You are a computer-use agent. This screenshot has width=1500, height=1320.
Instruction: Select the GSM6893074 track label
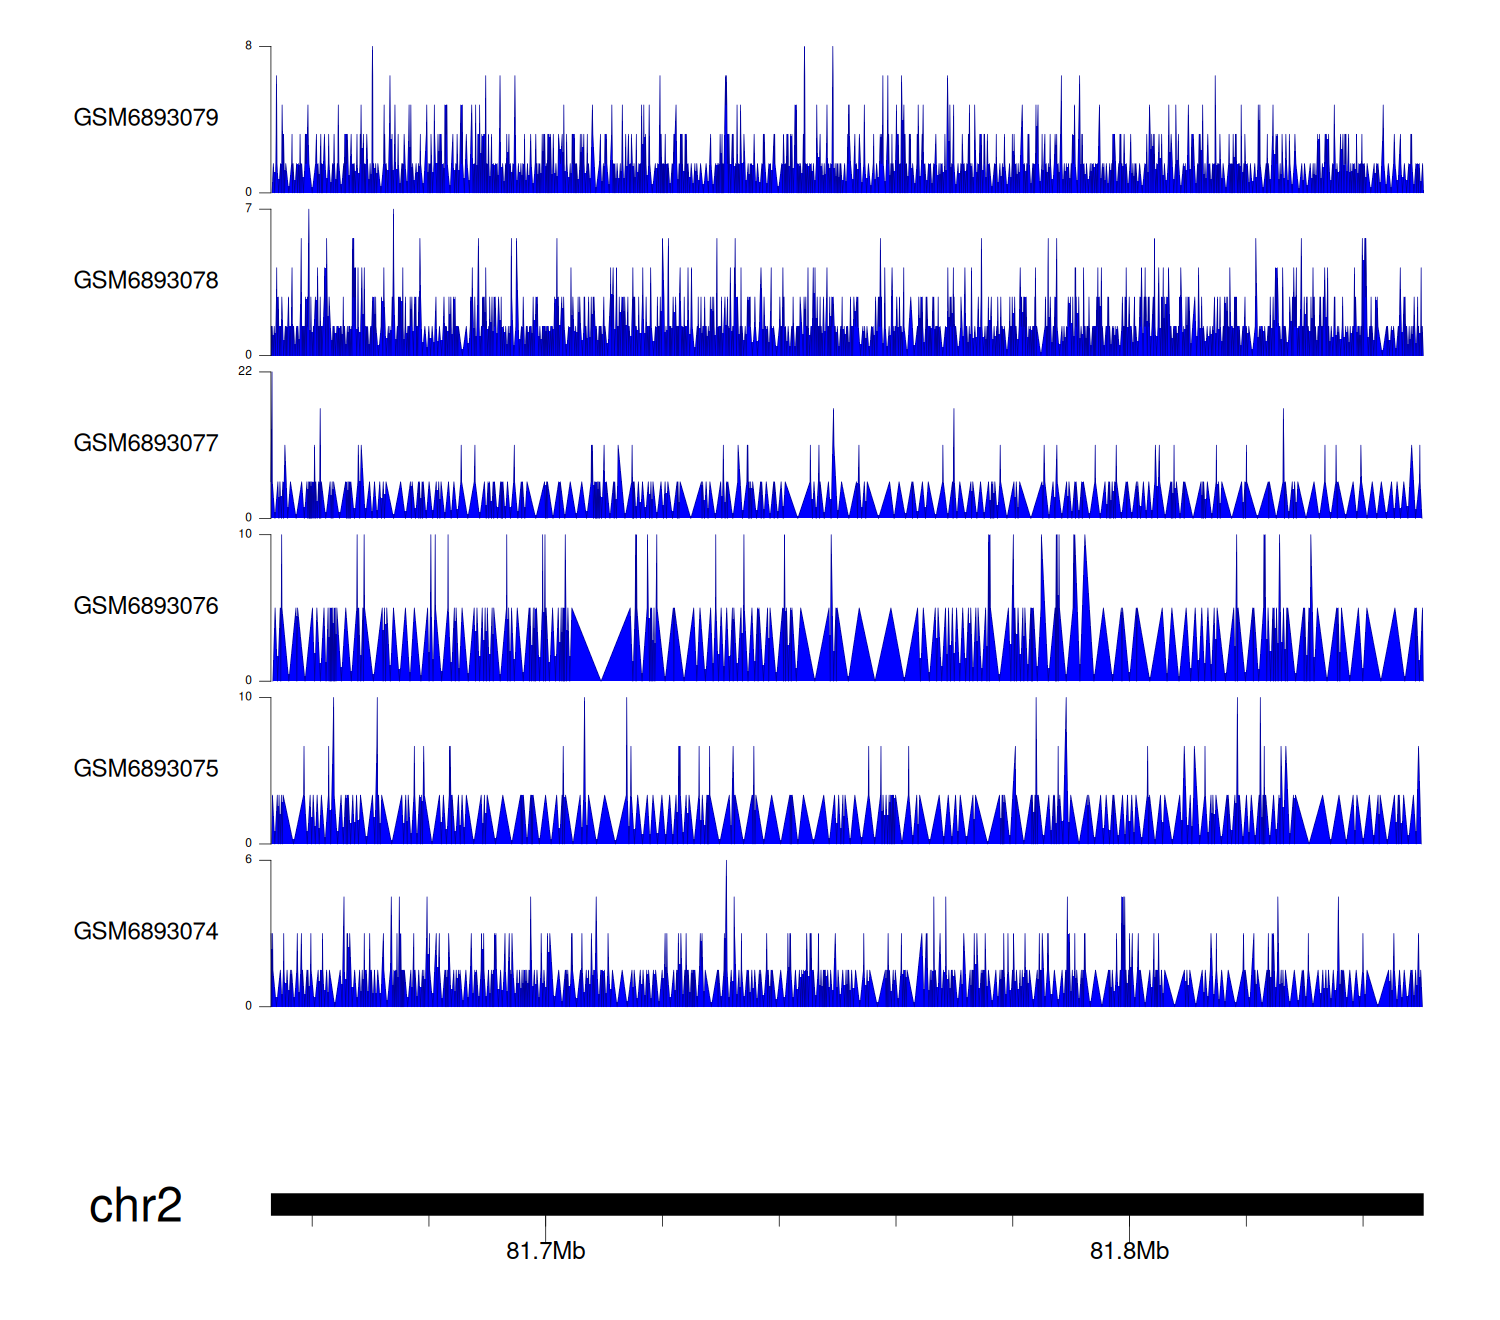coord(146,932)
